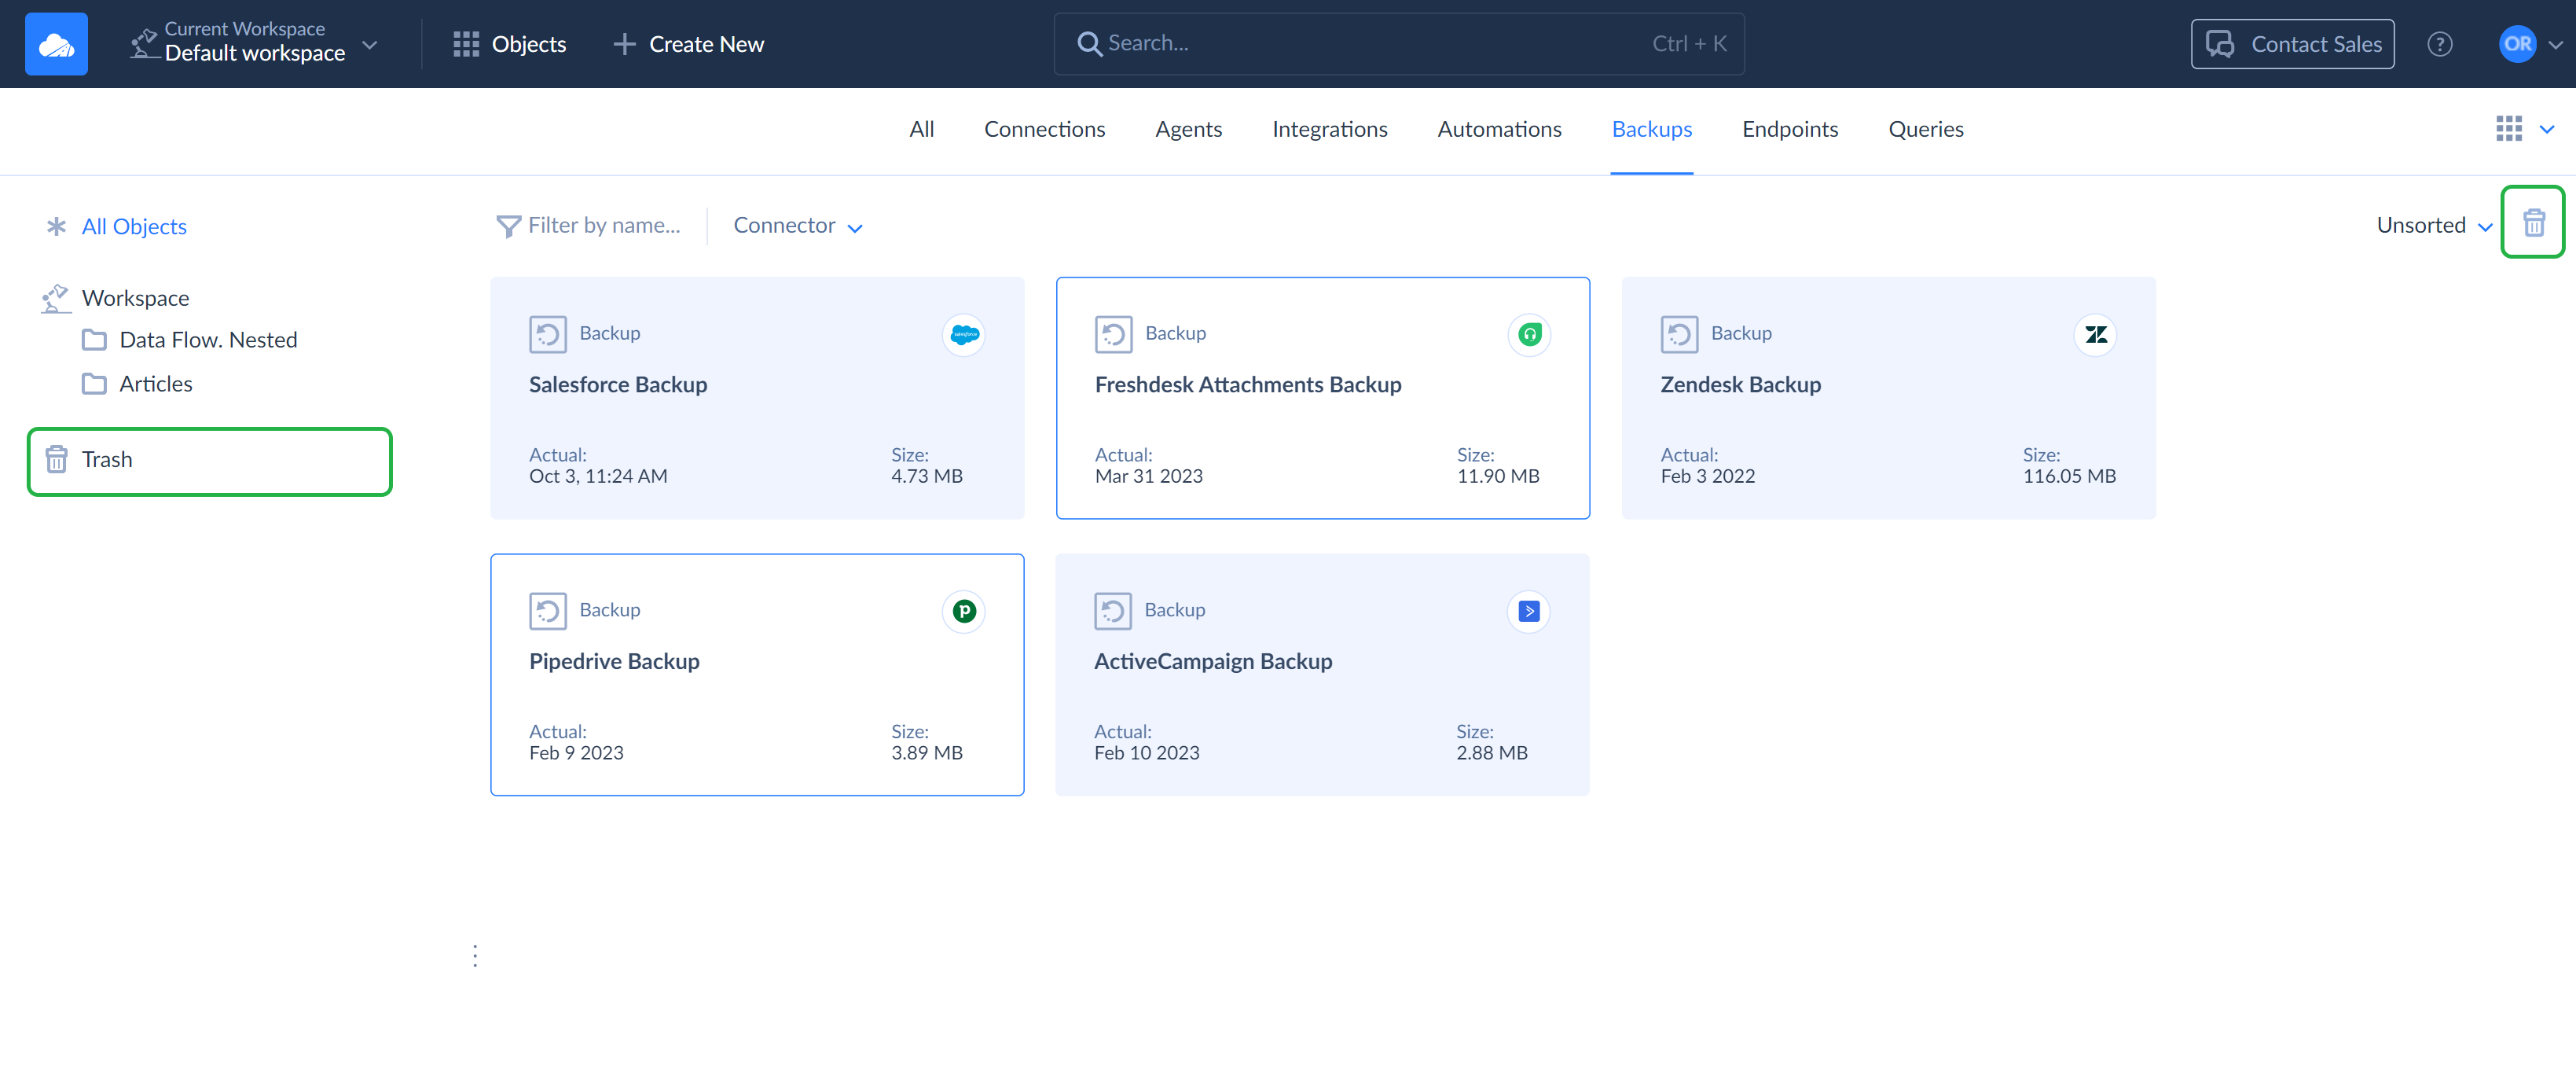
Task: Click the Trash bin icon in the sidebar
Action: tap(56, 459)
